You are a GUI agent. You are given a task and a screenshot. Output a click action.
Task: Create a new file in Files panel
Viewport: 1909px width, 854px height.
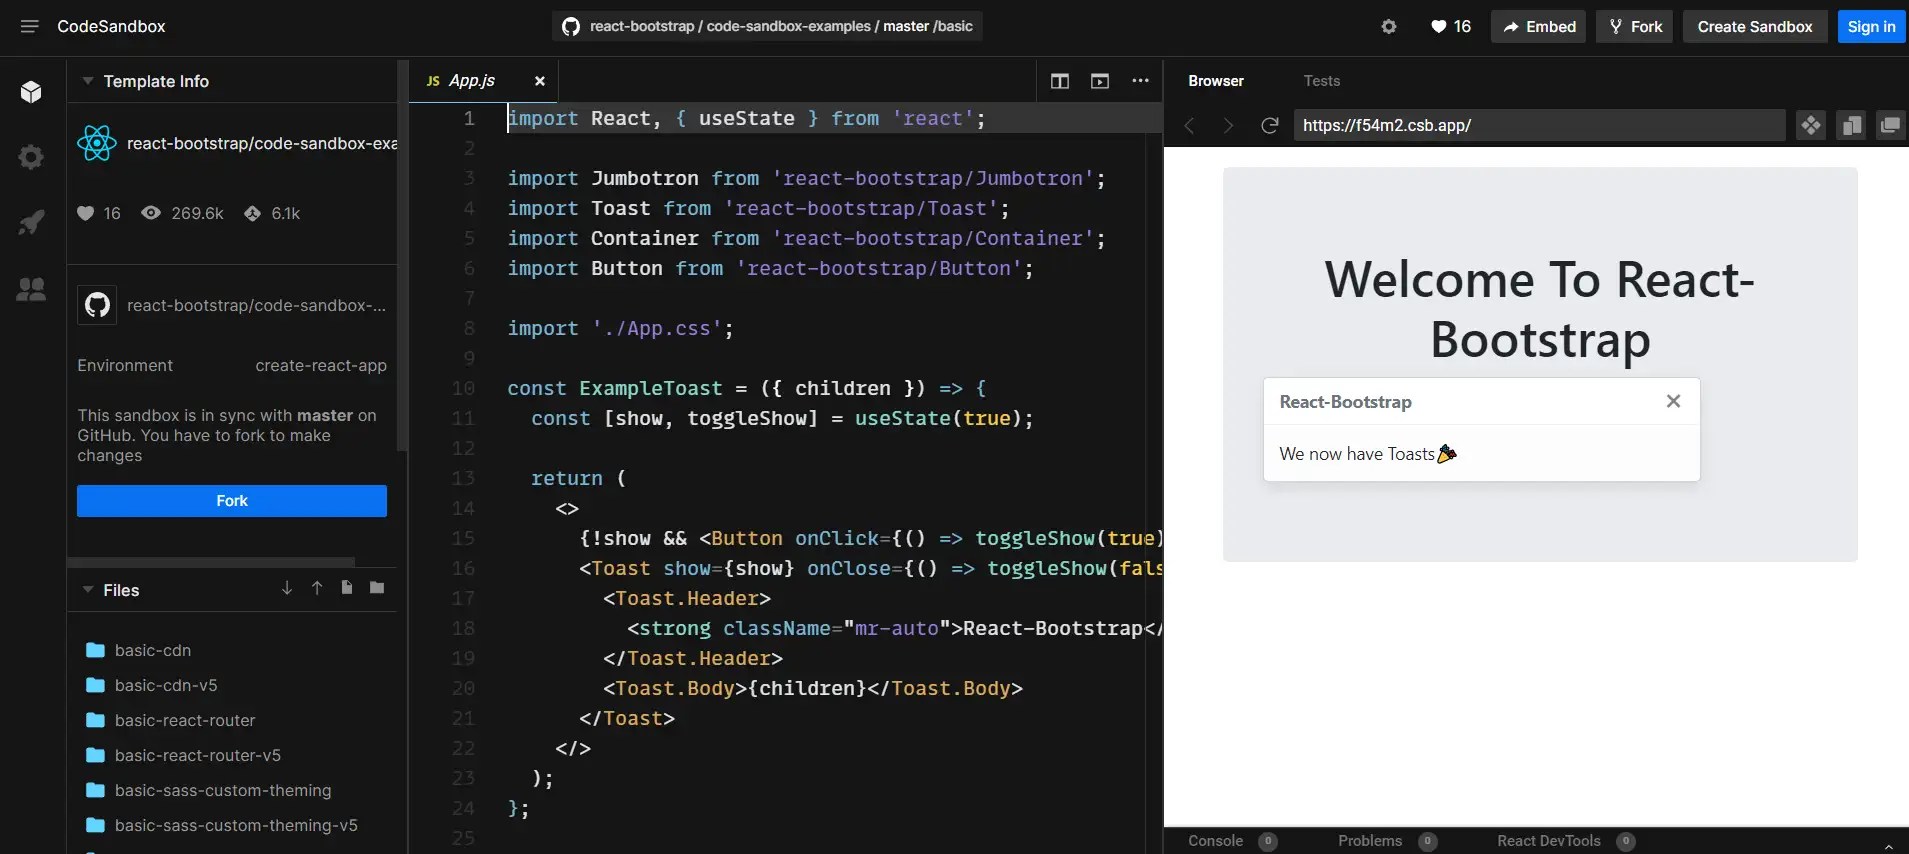[347, 588]
